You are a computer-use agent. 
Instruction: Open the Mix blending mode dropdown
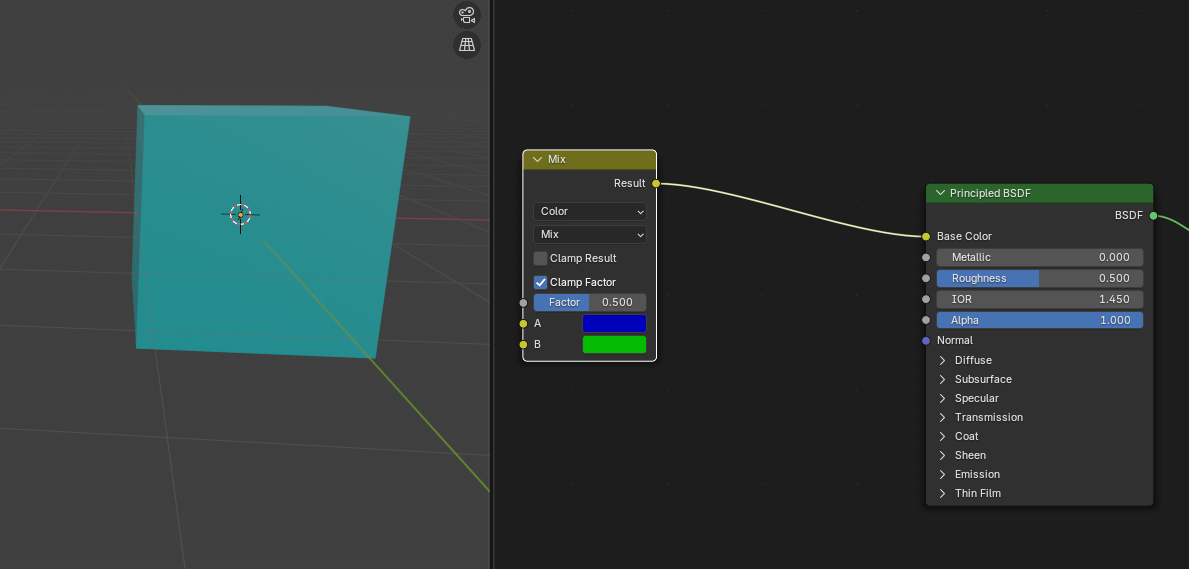coord(590,234)
